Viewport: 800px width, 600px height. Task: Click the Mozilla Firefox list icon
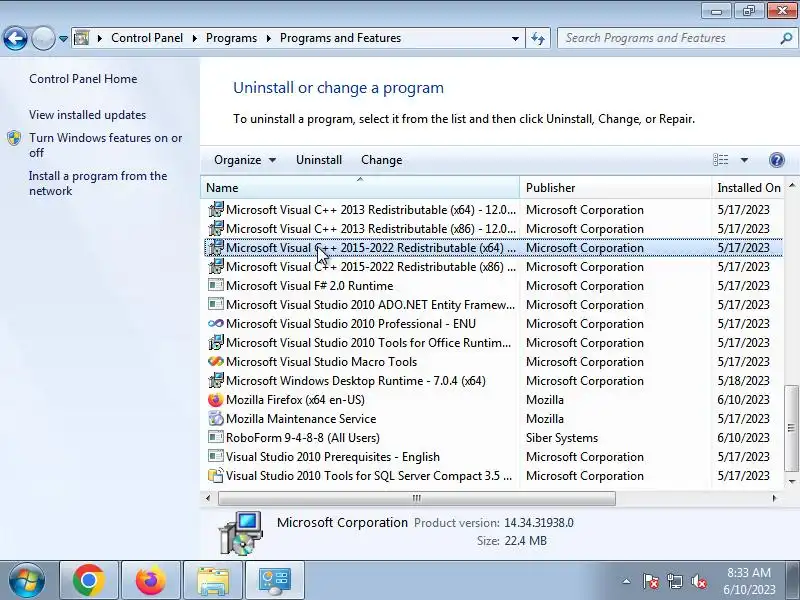[216, 399]
